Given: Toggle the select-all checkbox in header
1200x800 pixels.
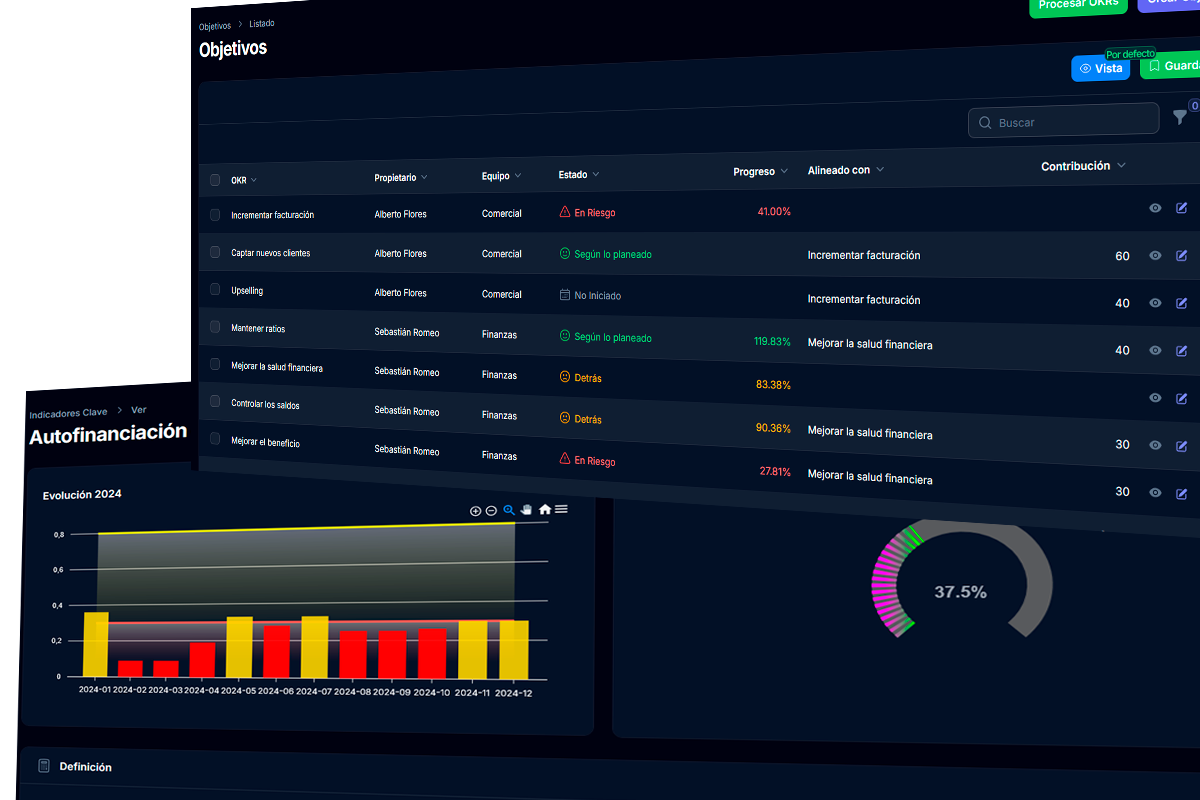Looking at the screenshot, I should (x=215, y=180).
